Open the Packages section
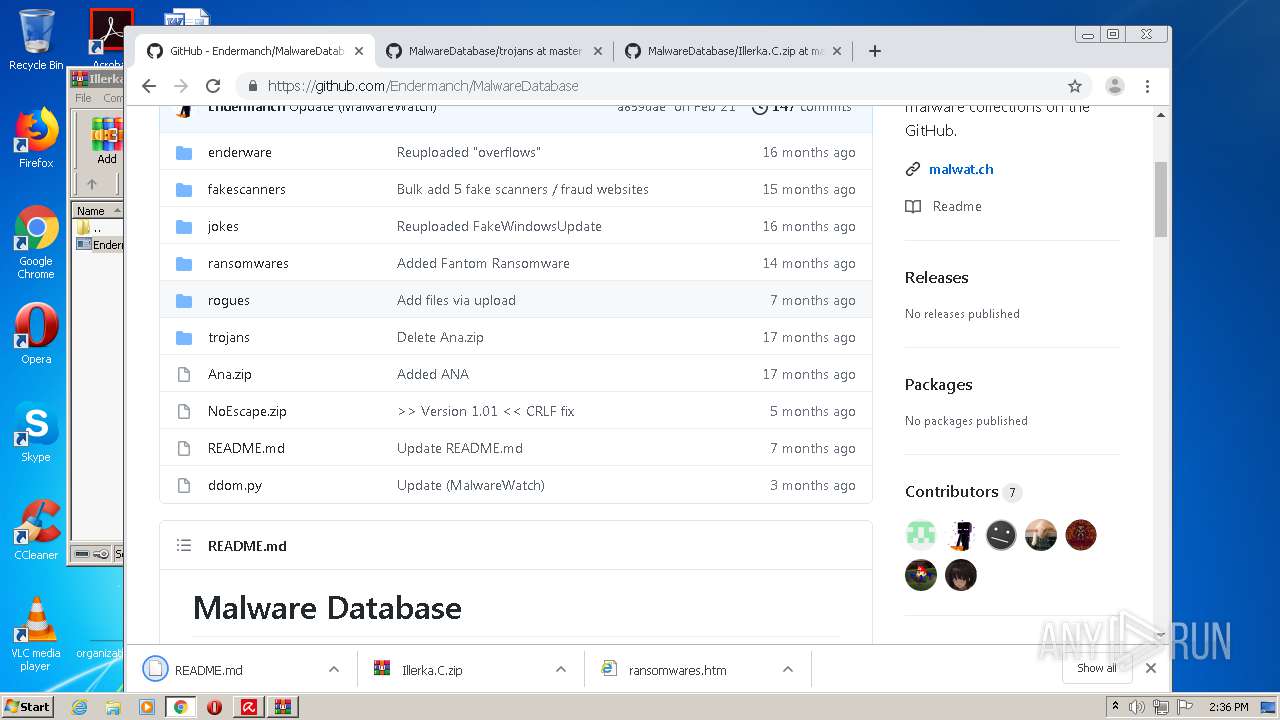This screenshot has width=1280, height=720. 938,384
